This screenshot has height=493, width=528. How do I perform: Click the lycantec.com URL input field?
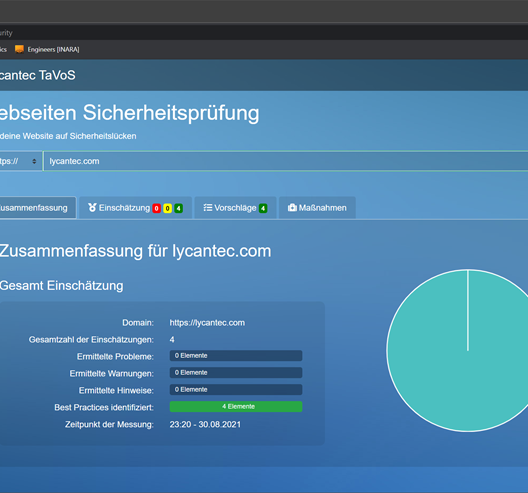286,161
